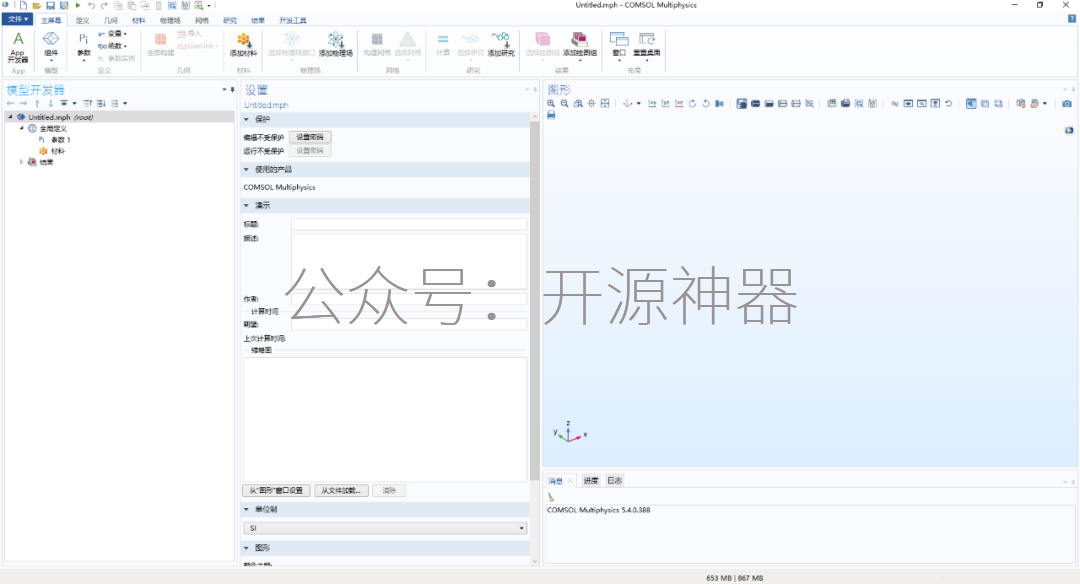The width and height of the screenshot is (1080, 584).
Task: Collapse the 单位制 (Unit System) section
Action: [247, 510]
